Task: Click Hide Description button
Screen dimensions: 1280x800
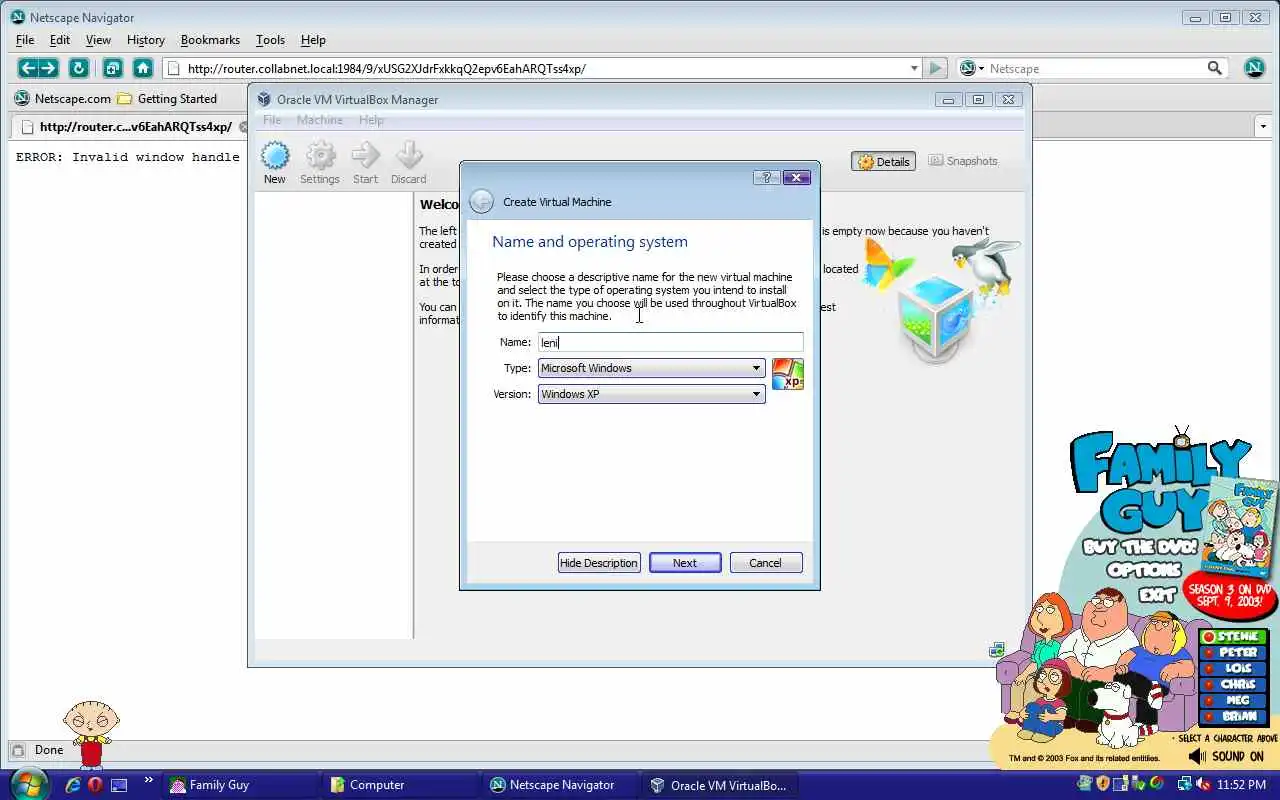Action: (599, 563)
